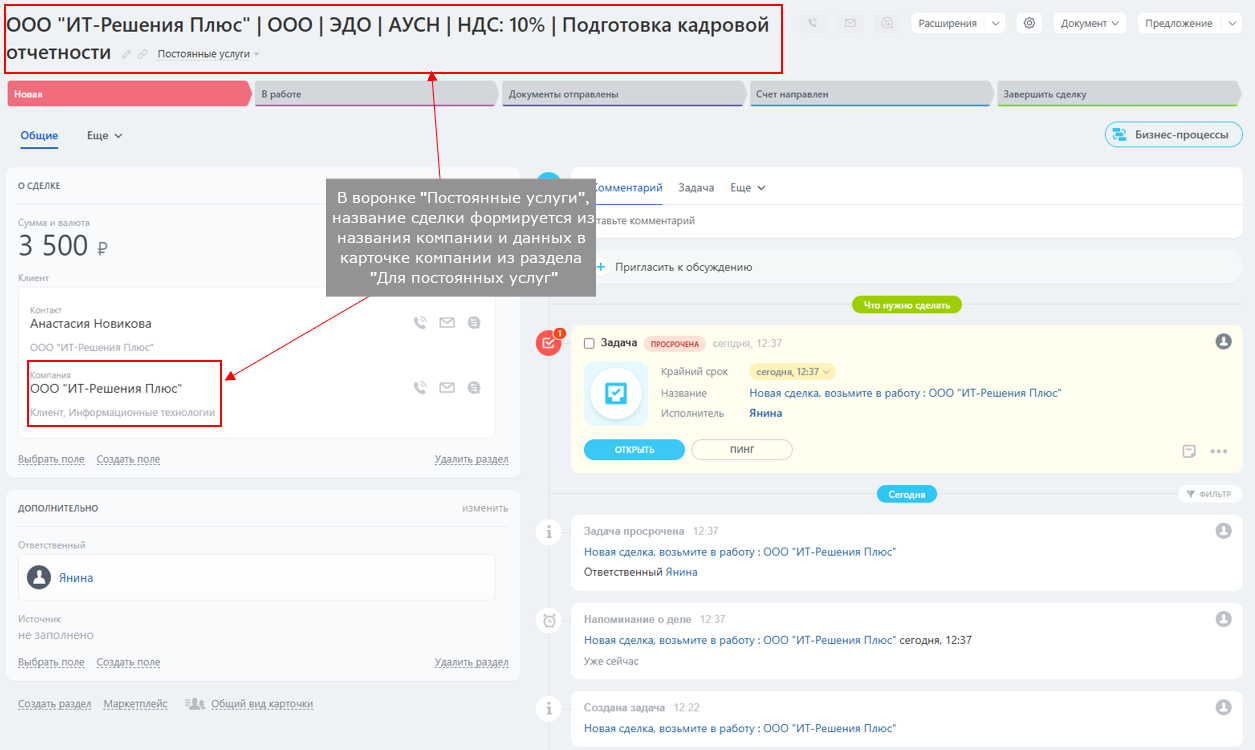1255x750 pixels.
Task: Open the Документ dropdown
Action: 1090,23
